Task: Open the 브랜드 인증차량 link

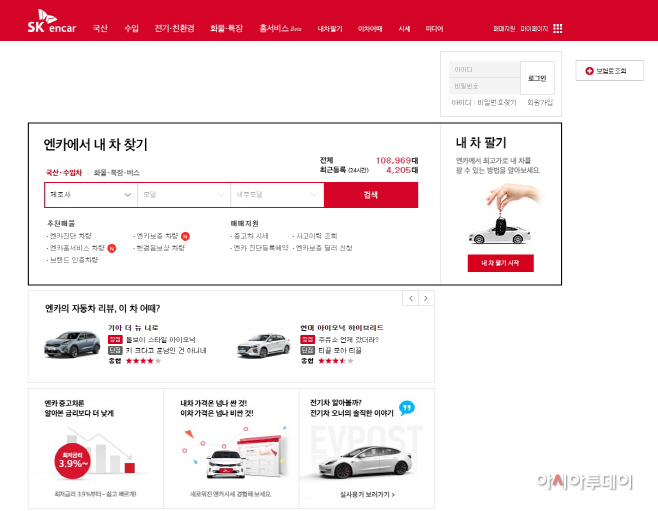Action: 73,260
